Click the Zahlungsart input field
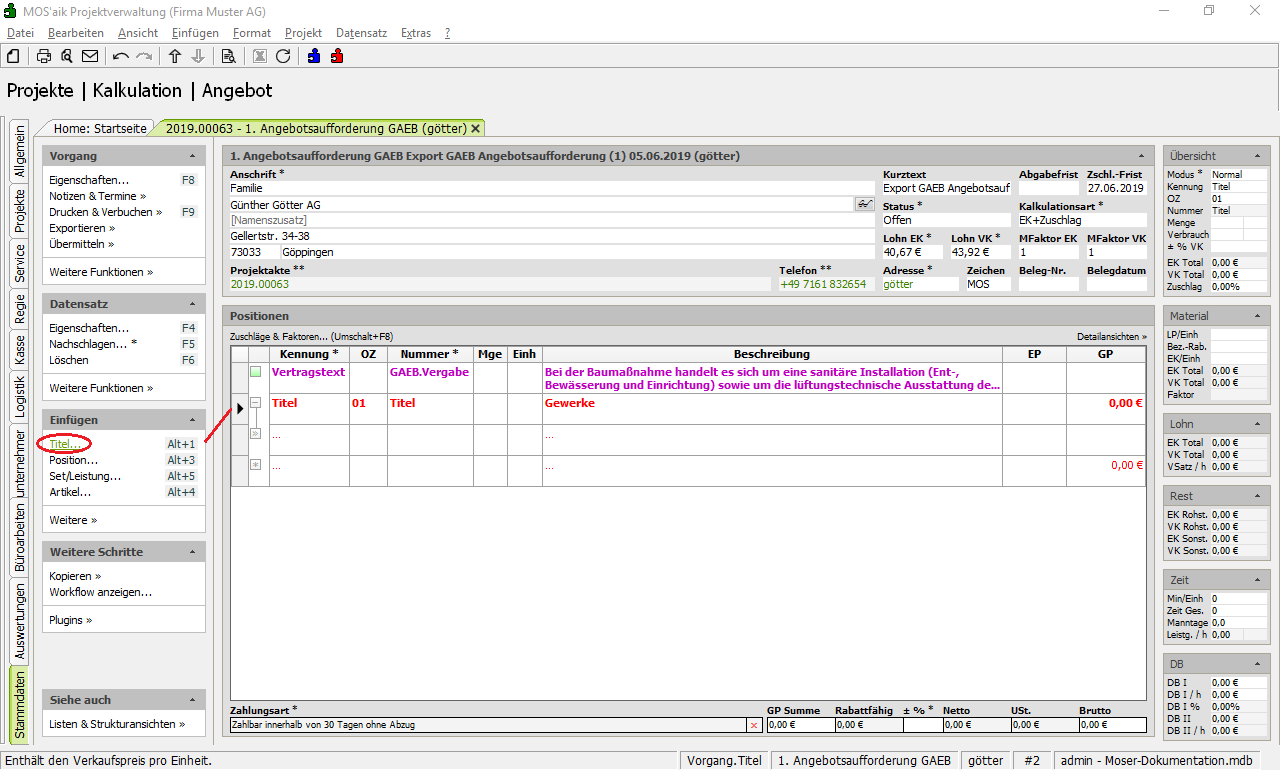Viewport: 1280px width, 770px height. click(488, 725)
